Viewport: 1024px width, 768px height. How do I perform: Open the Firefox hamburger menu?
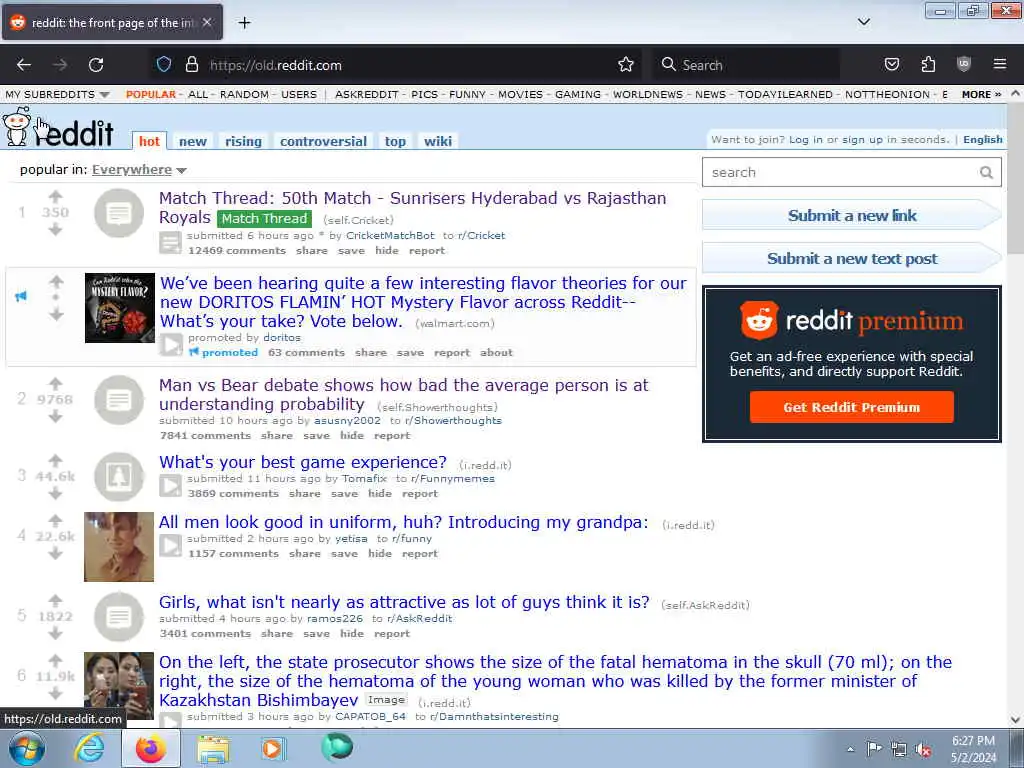[1000, 64]
